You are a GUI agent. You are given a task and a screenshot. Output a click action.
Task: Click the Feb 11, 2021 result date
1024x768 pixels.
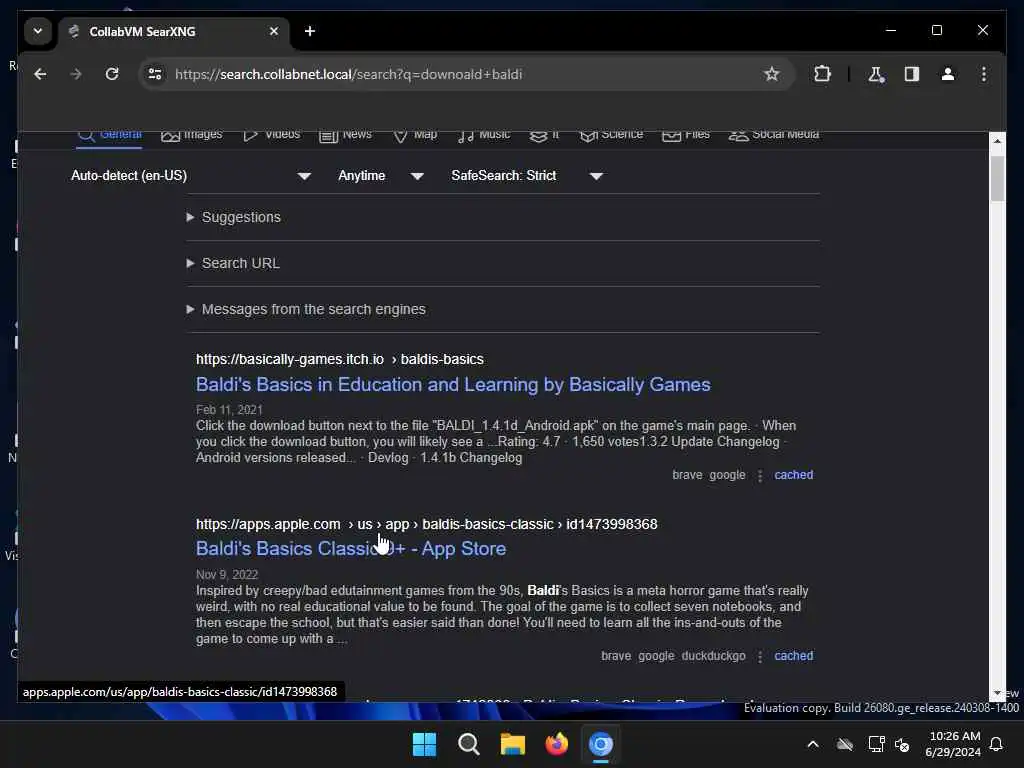229,410
